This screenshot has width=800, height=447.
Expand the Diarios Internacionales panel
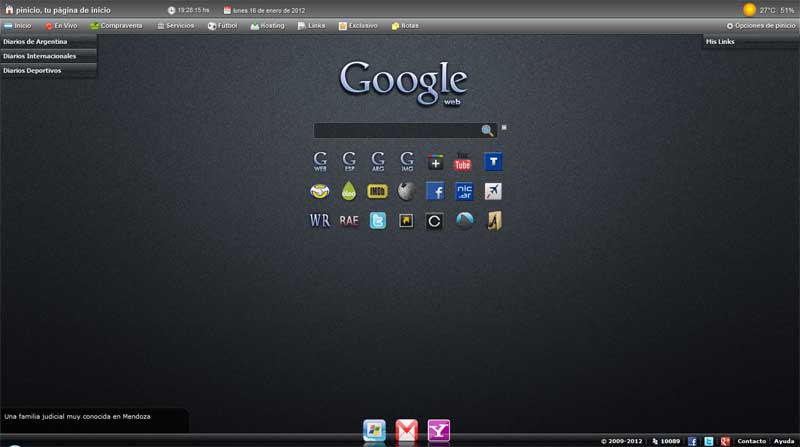(48, 56)
